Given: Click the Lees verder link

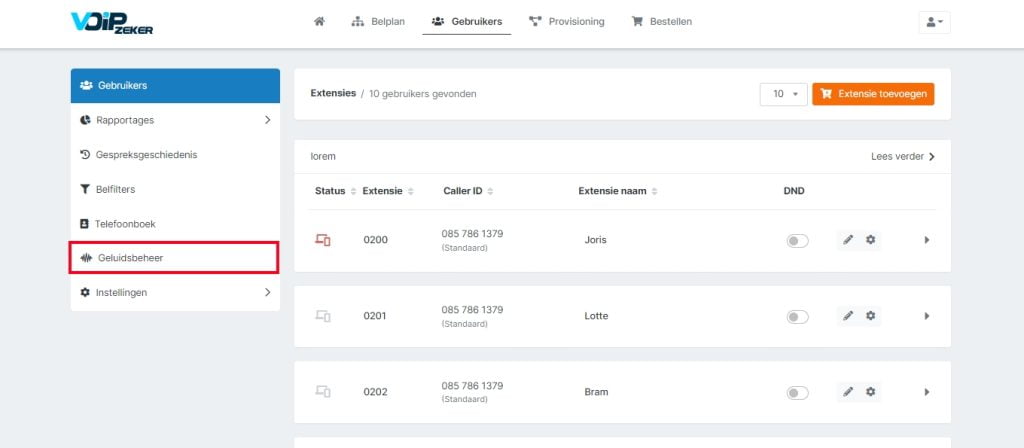Looking at the screenshot, I should [903, 157].
